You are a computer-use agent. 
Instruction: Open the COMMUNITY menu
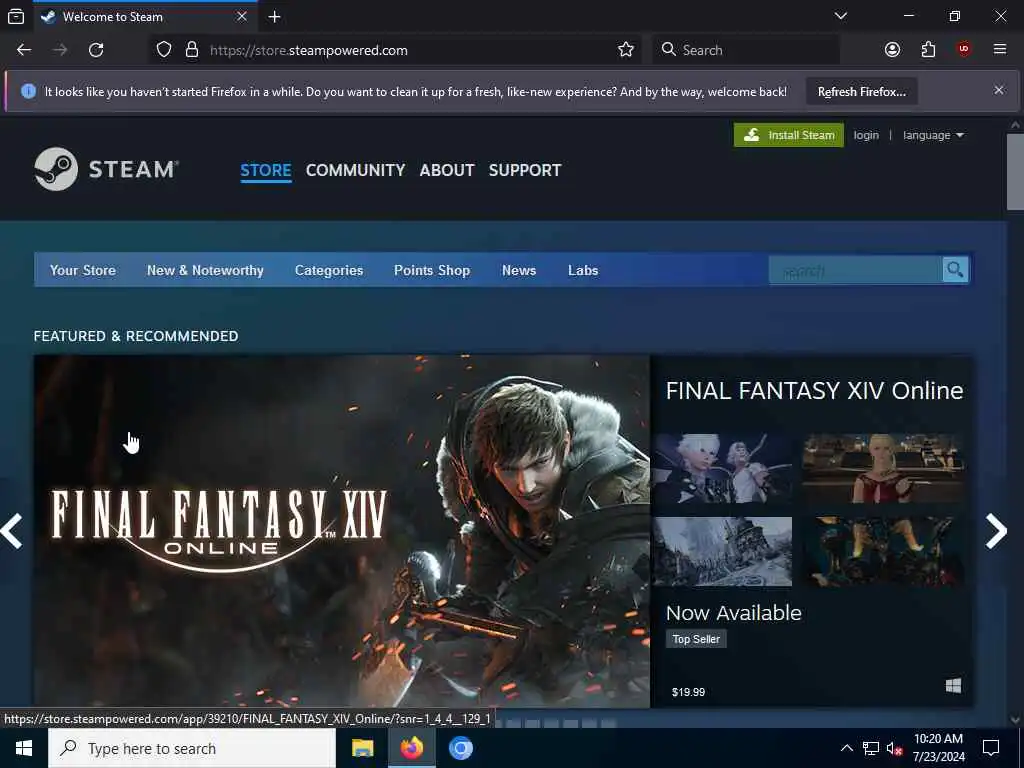[x=355, y=170]
